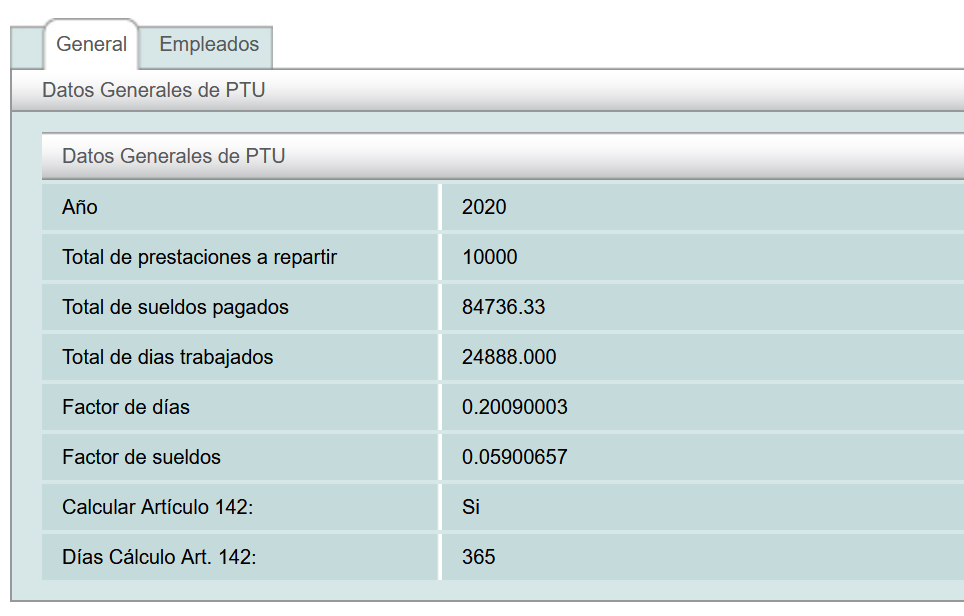Select the Si value for Artículo 142

(x=471, y=507)
